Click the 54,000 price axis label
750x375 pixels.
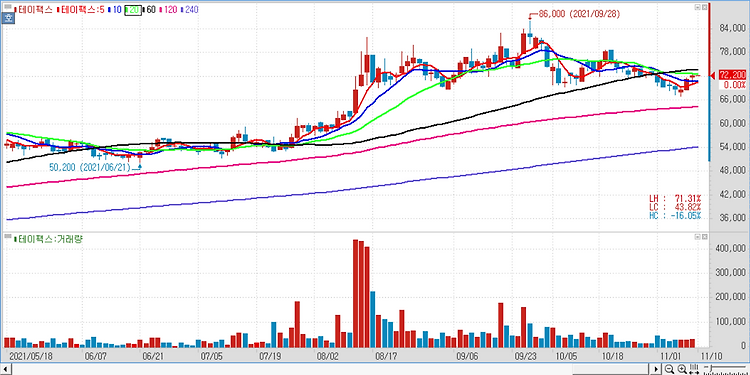click(732, 147)
